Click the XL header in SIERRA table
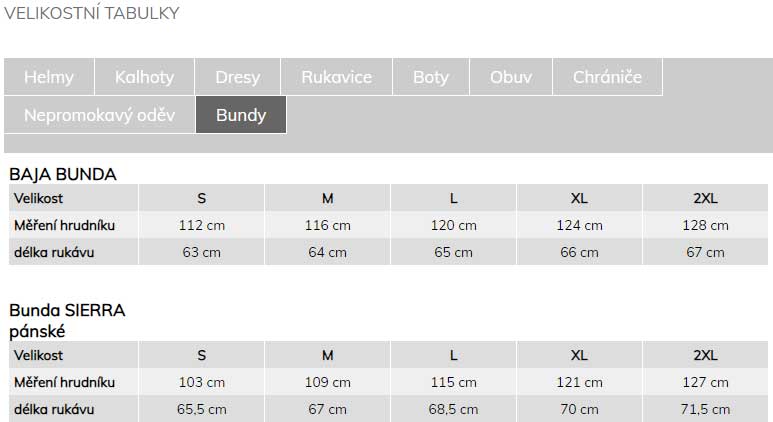This screenshot has height=422, width=773. [579, 355]
